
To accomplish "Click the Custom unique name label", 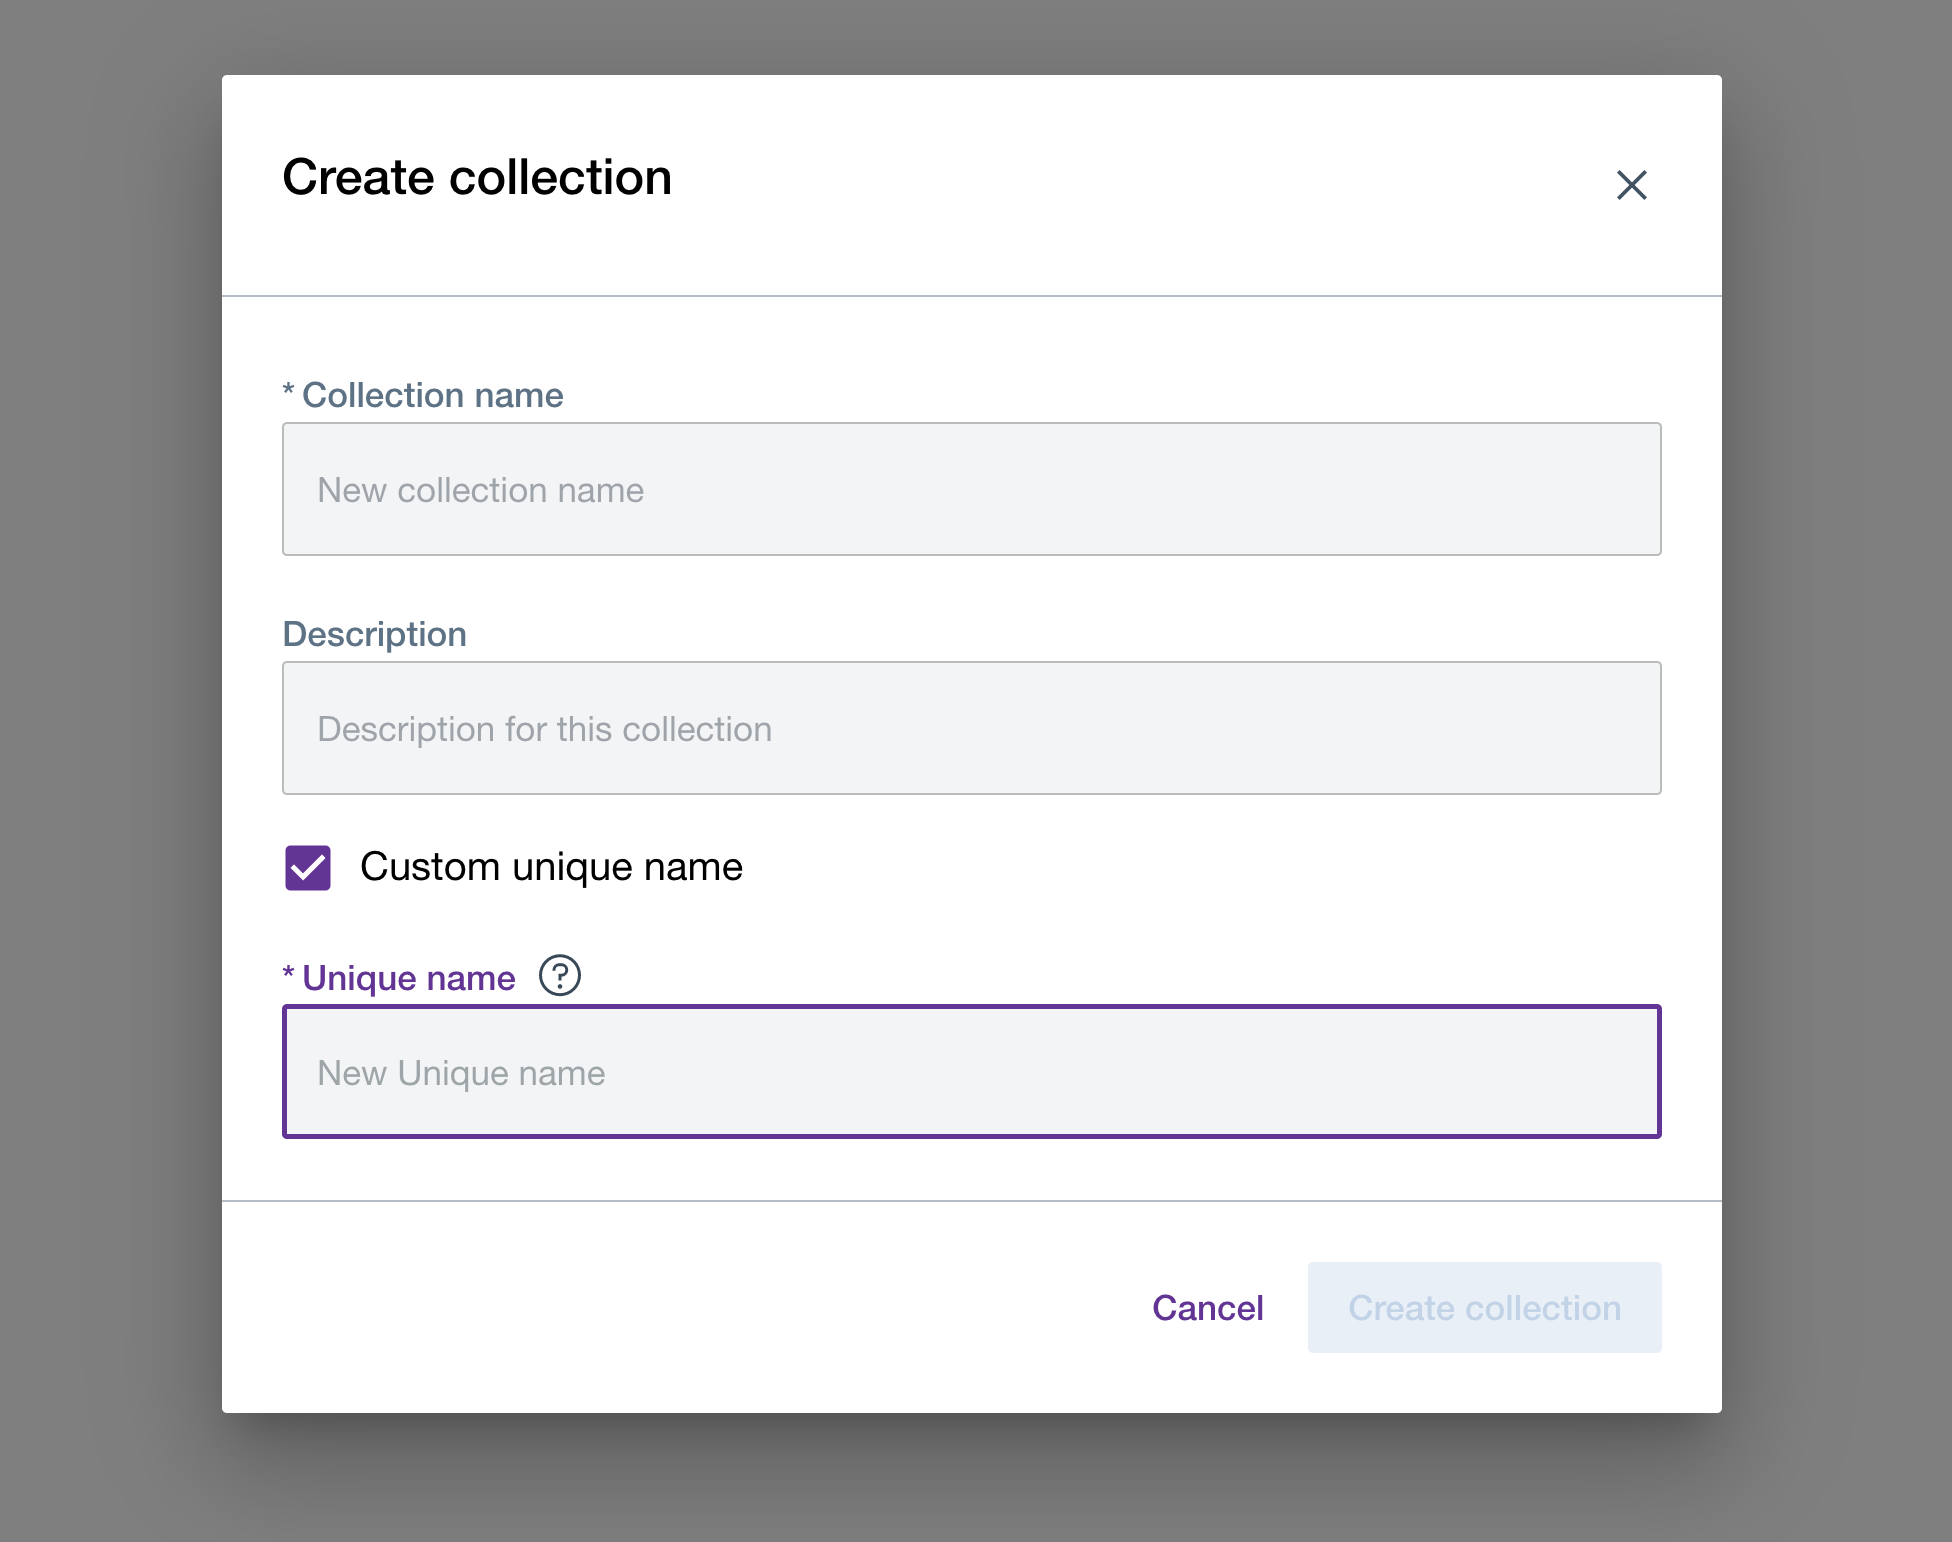I will (x=552, y=867).
